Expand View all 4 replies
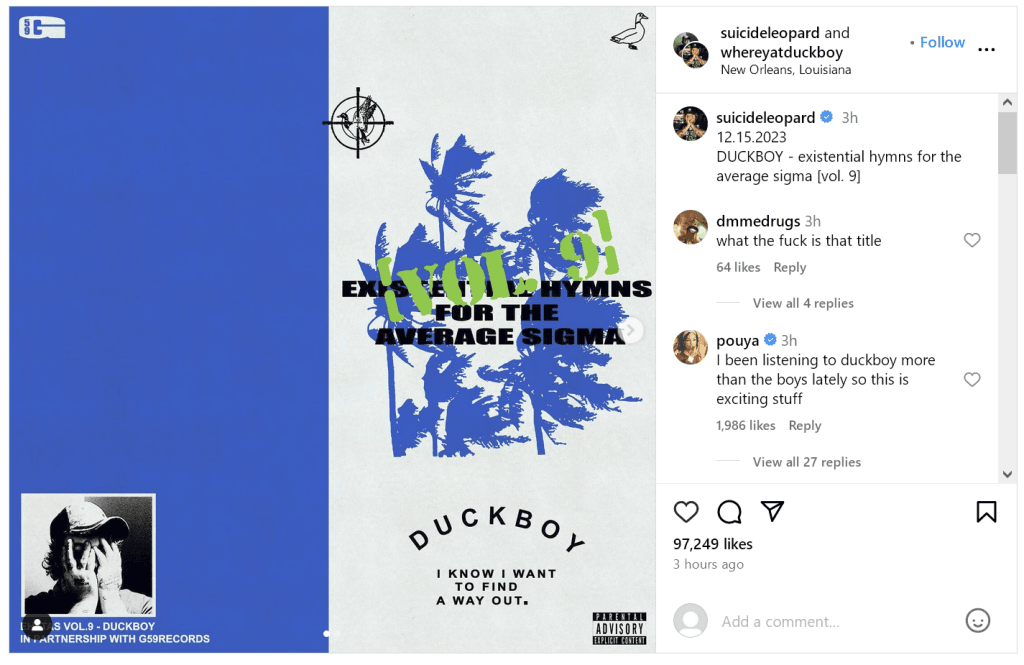The width and height of the screenshot is (1024, 665). [803, 303]
